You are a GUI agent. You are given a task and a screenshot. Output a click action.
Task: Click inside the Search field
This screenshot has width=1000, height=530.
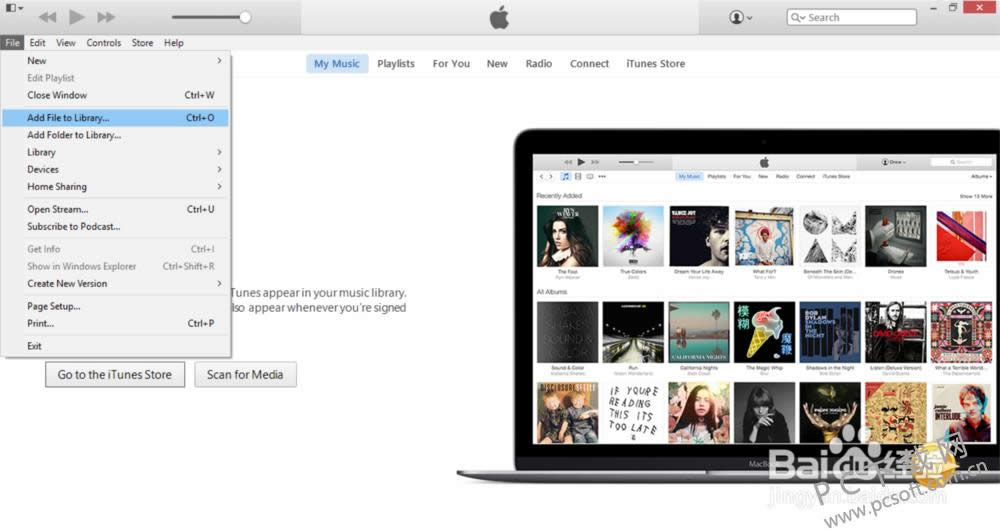857,17
